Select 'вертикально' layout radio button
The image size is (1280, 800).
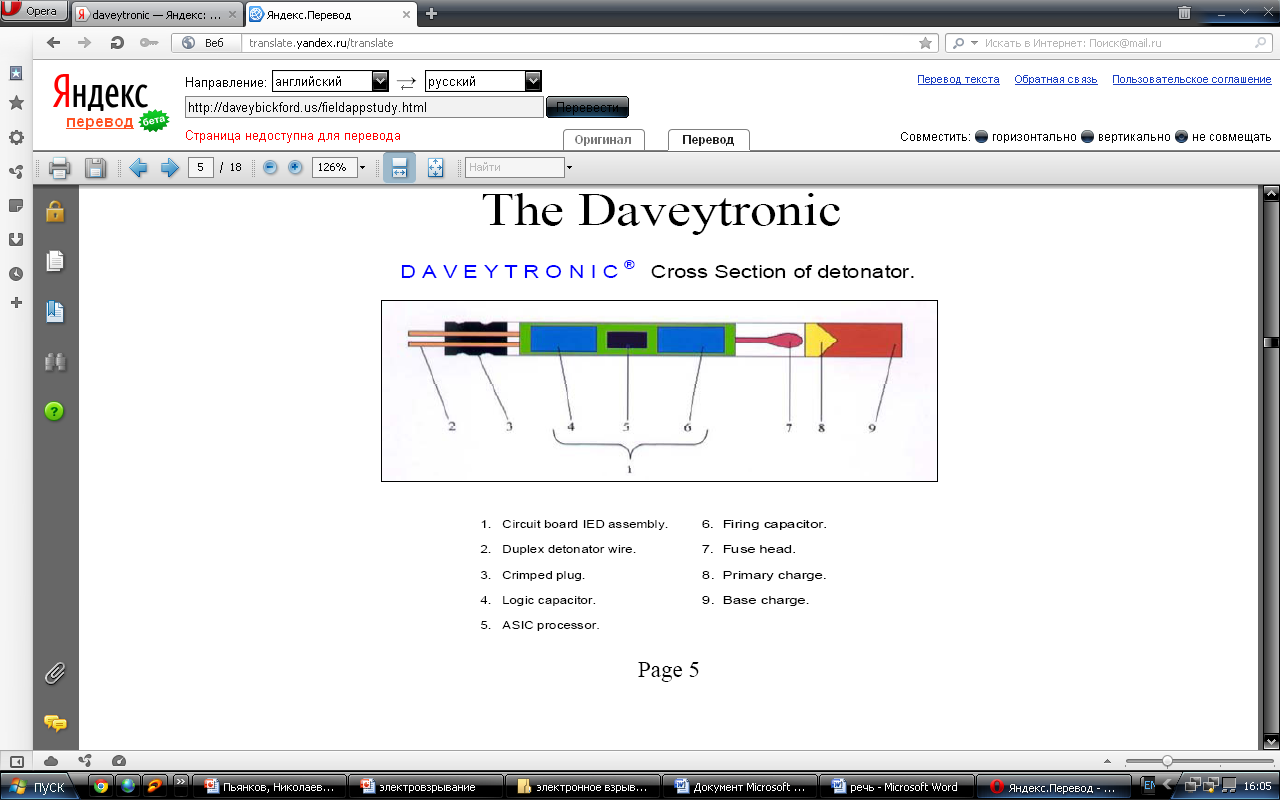click(1087, 137)
